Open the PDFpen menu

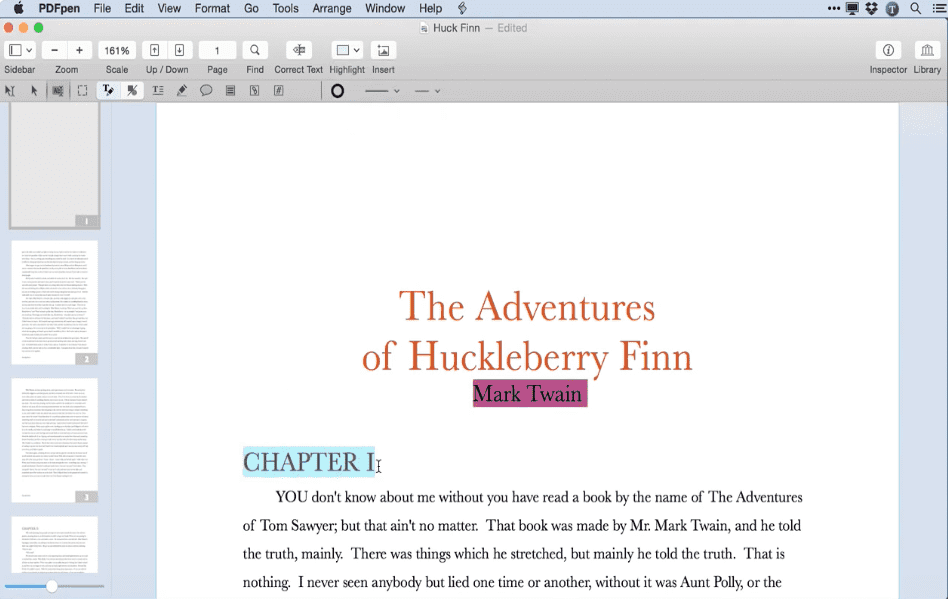(59, 8)
